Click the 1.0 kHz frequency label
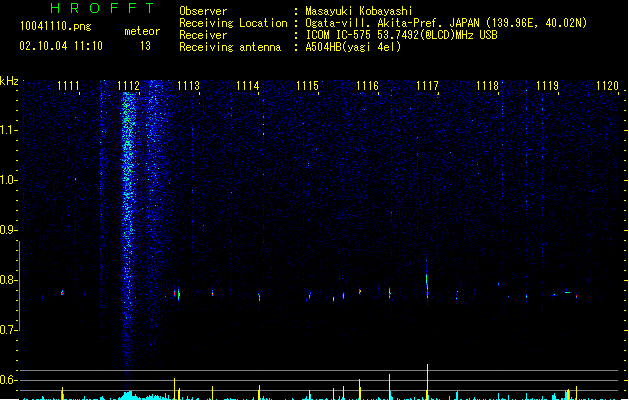 [x=8, y=180]
